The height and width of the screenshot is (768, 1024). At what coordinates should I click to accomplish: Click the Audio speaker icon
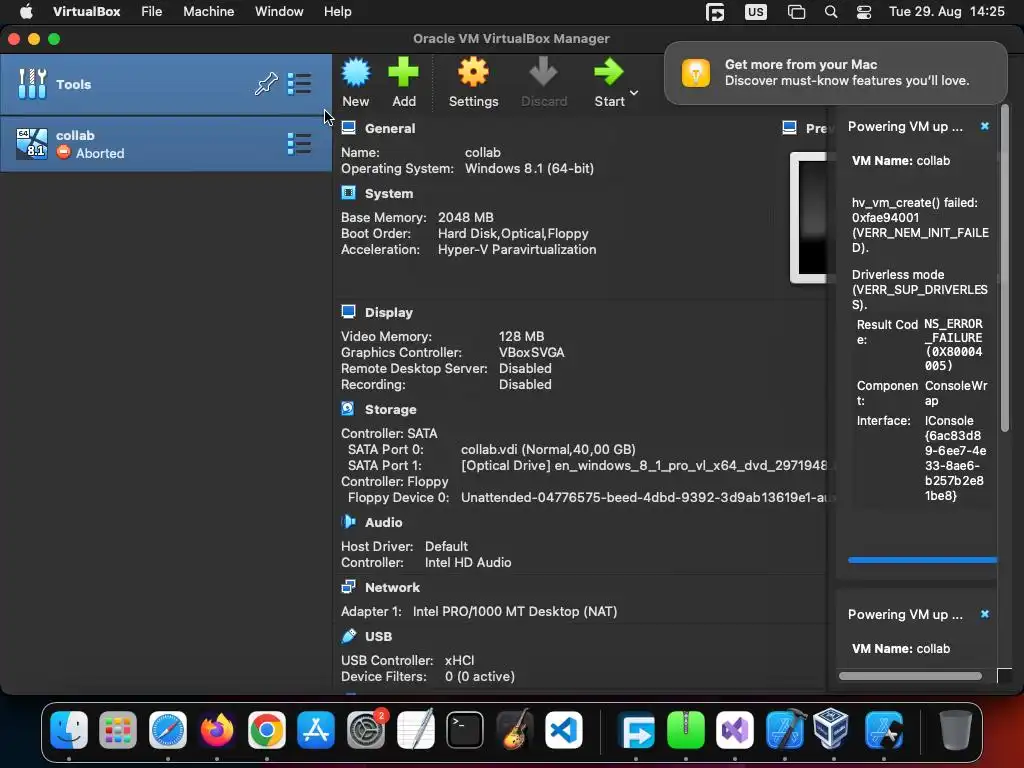coord(349,521)
